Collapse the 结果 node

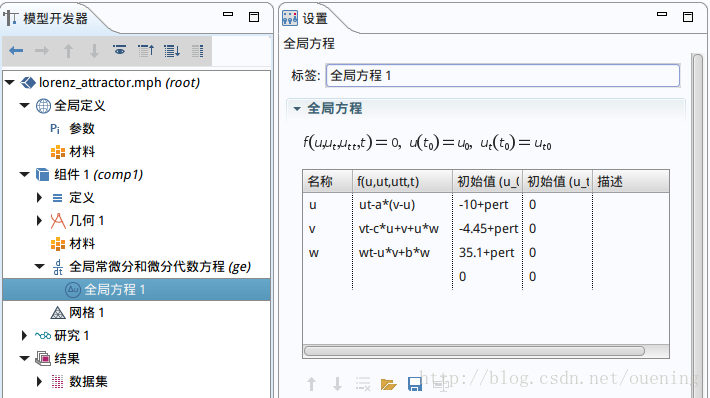(x=24, y=359)
